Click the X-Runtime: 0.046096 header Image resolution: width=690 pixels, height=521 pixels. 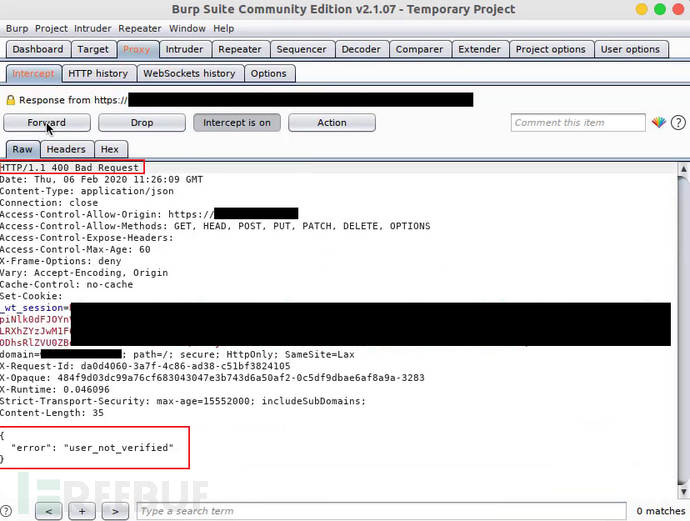[x=55, y=389]
